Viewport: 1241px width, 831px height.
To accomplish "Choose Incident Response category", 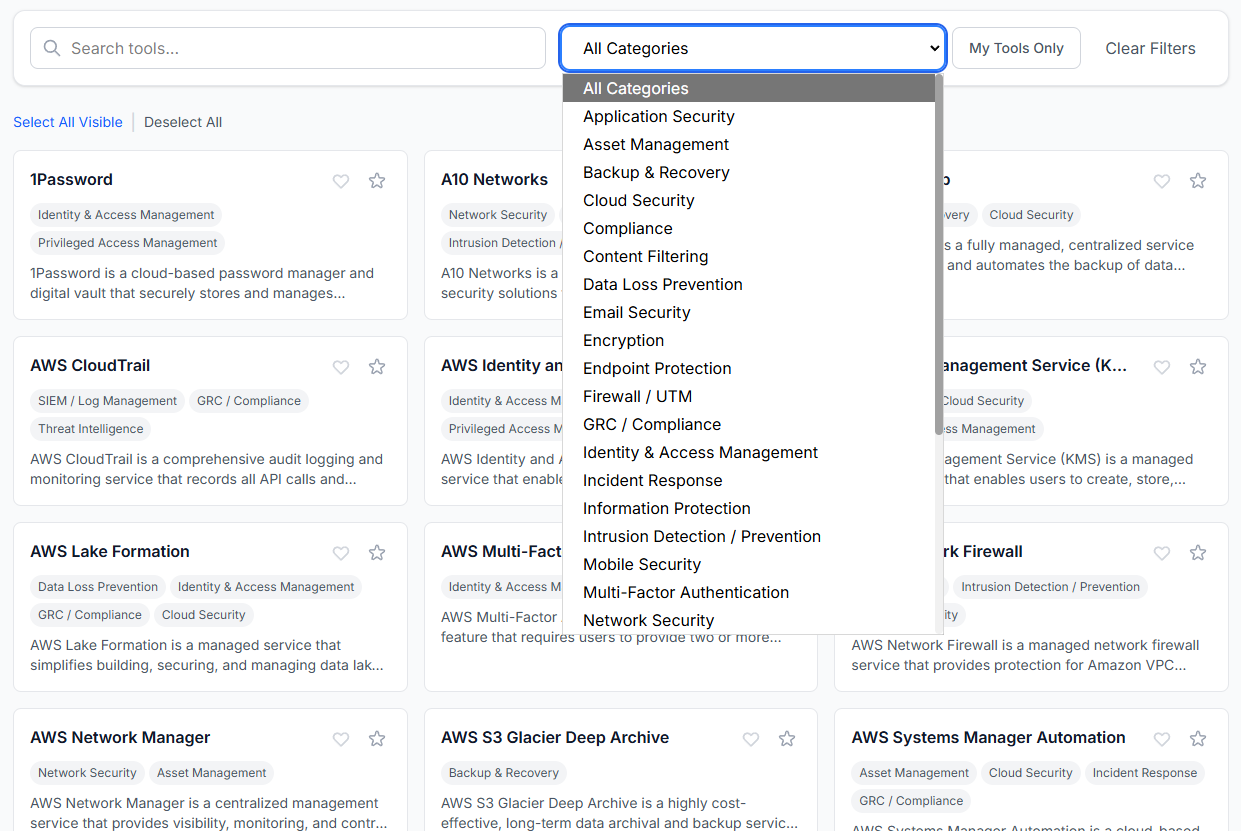I will click(748, 480).
